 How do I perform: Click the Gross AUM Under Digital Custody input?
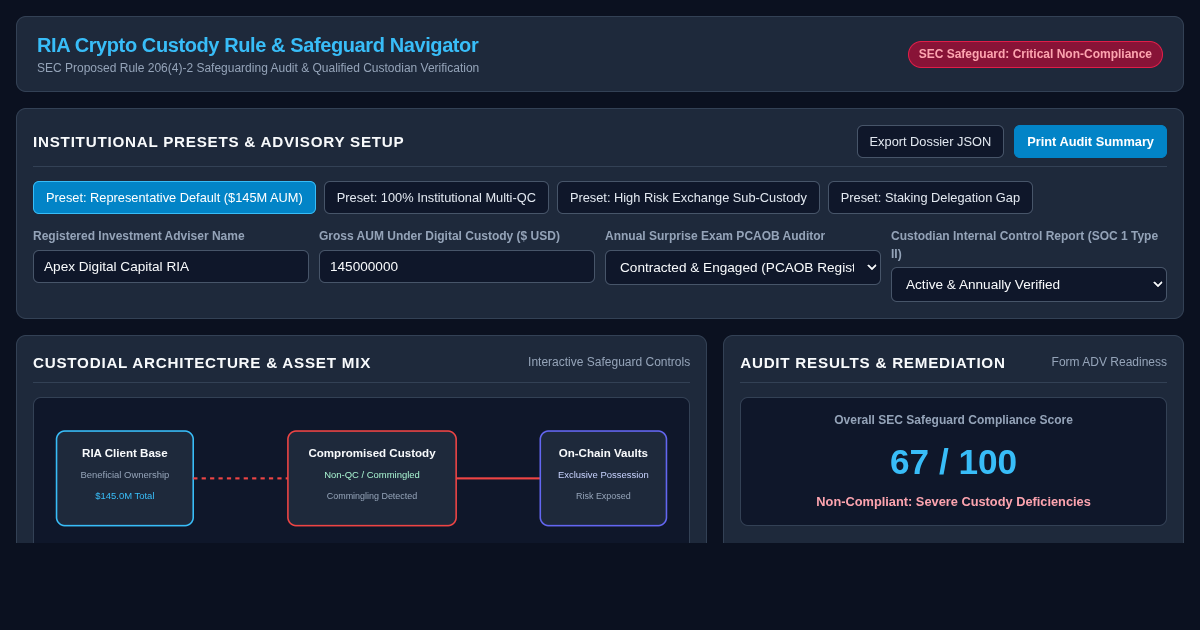tap(457, 266)
